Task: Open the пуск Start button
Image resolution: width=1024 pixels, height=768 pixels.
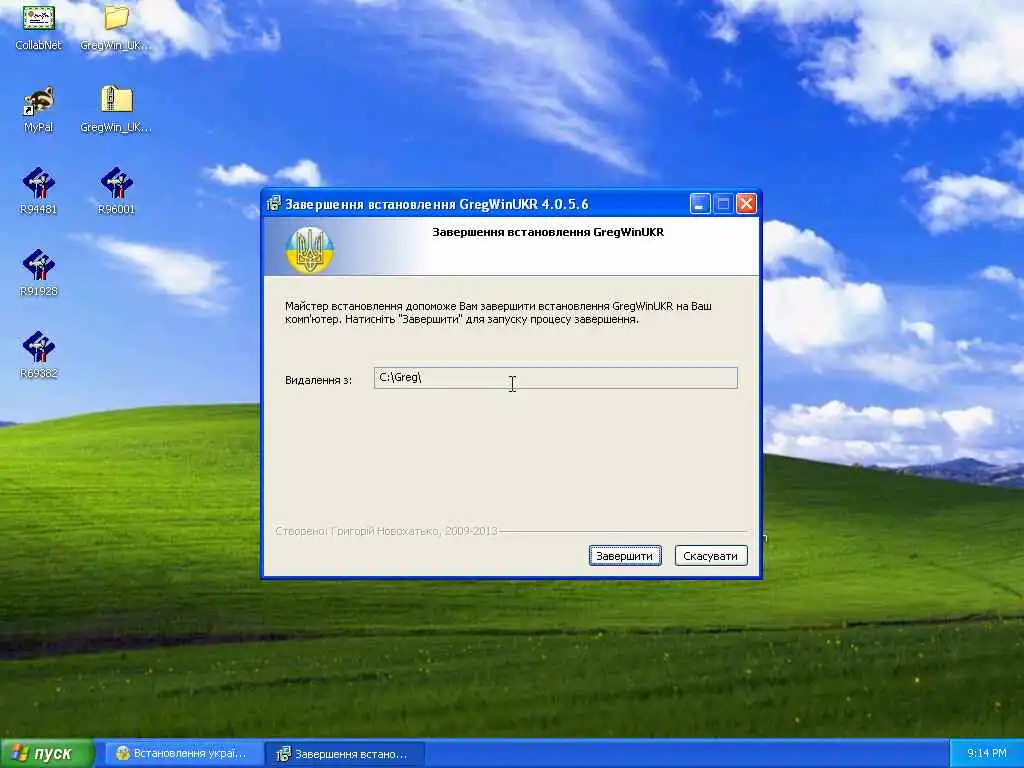Action: (47, 754)
